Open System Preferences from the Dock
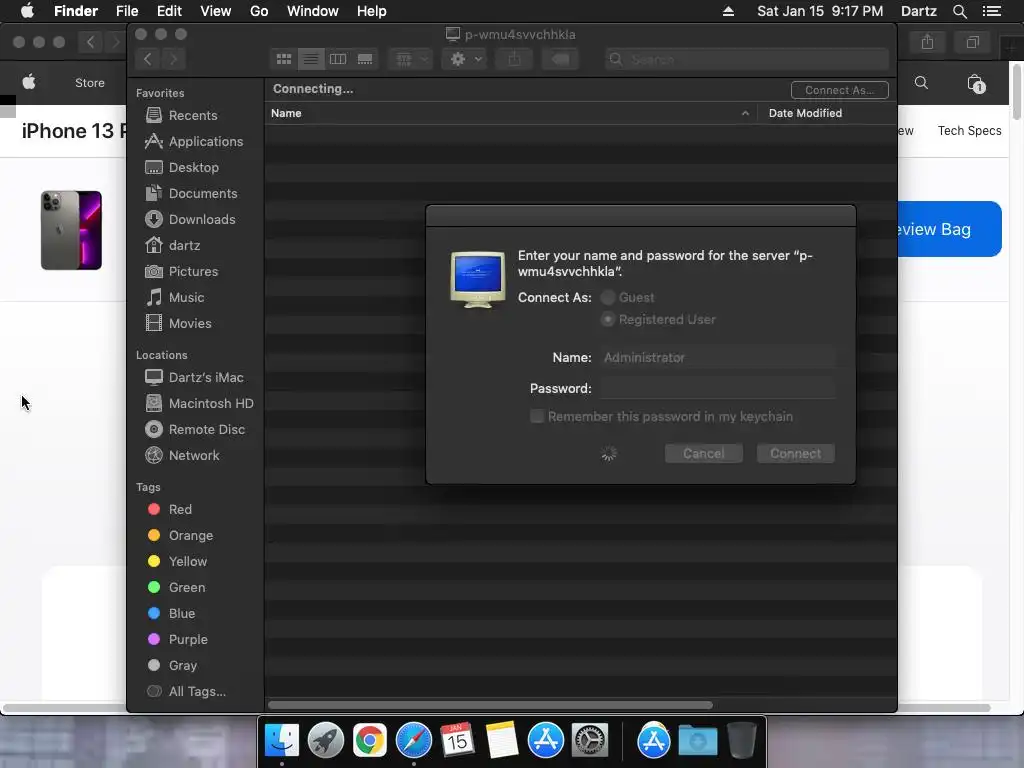1024x768 pixels. point(590,741)
